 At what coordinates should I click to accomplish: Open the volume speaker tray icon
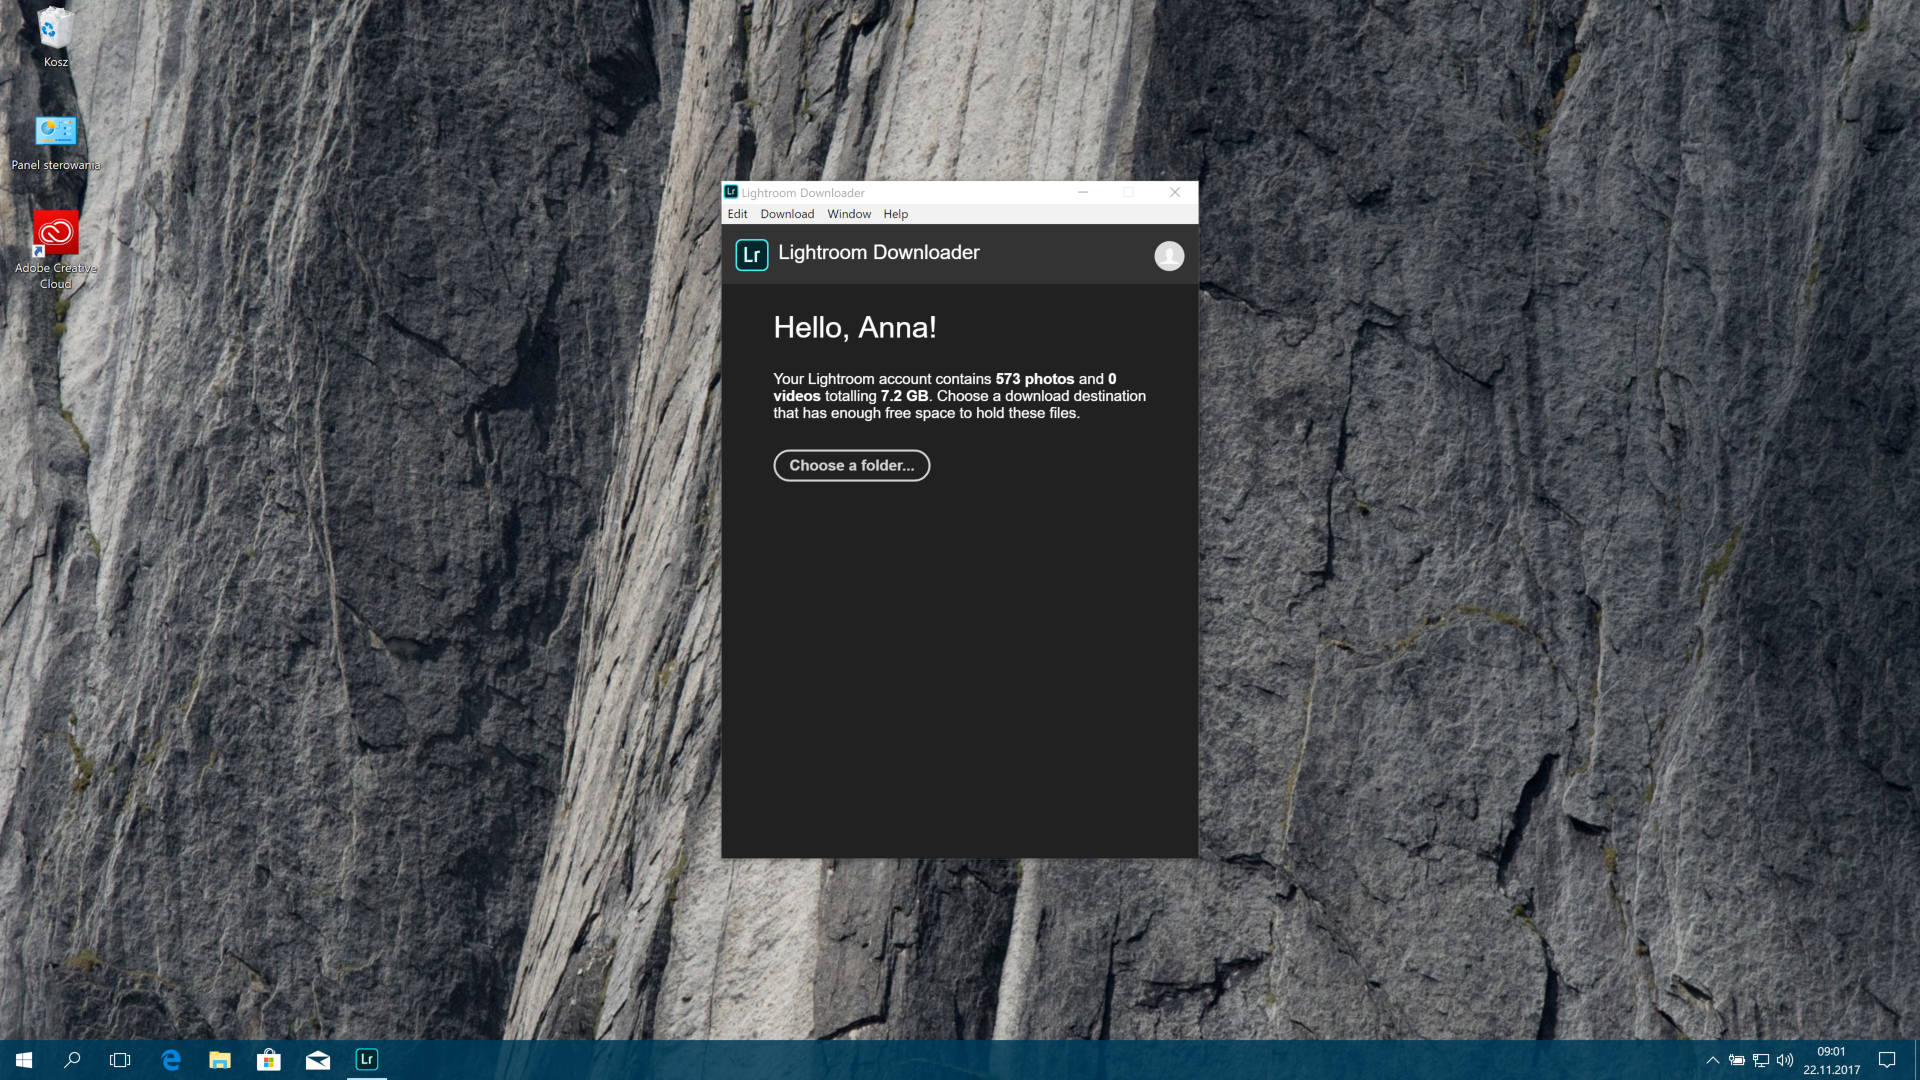1785,1060
